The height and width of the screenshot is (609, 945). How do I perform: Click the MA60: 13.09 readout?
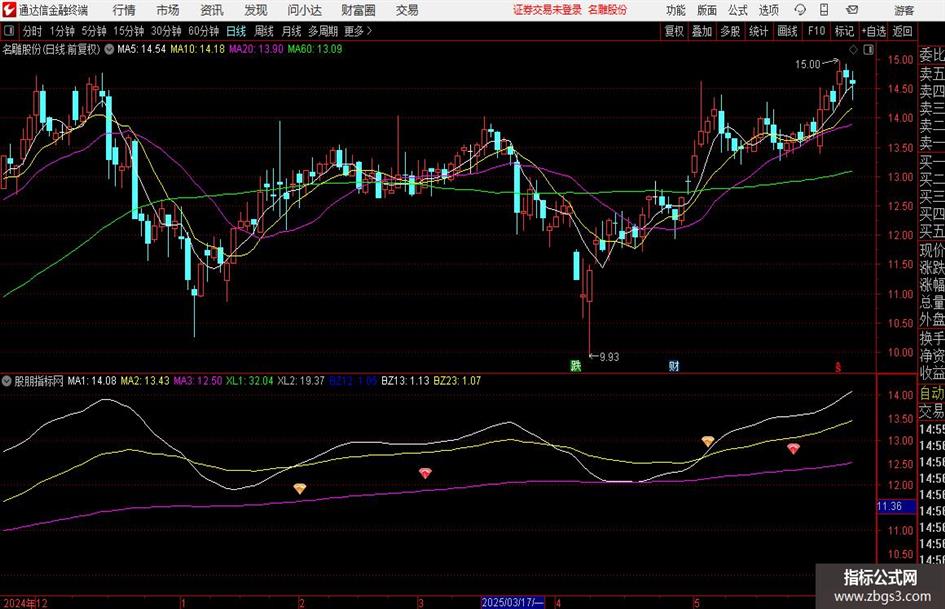tap(315, 49)
